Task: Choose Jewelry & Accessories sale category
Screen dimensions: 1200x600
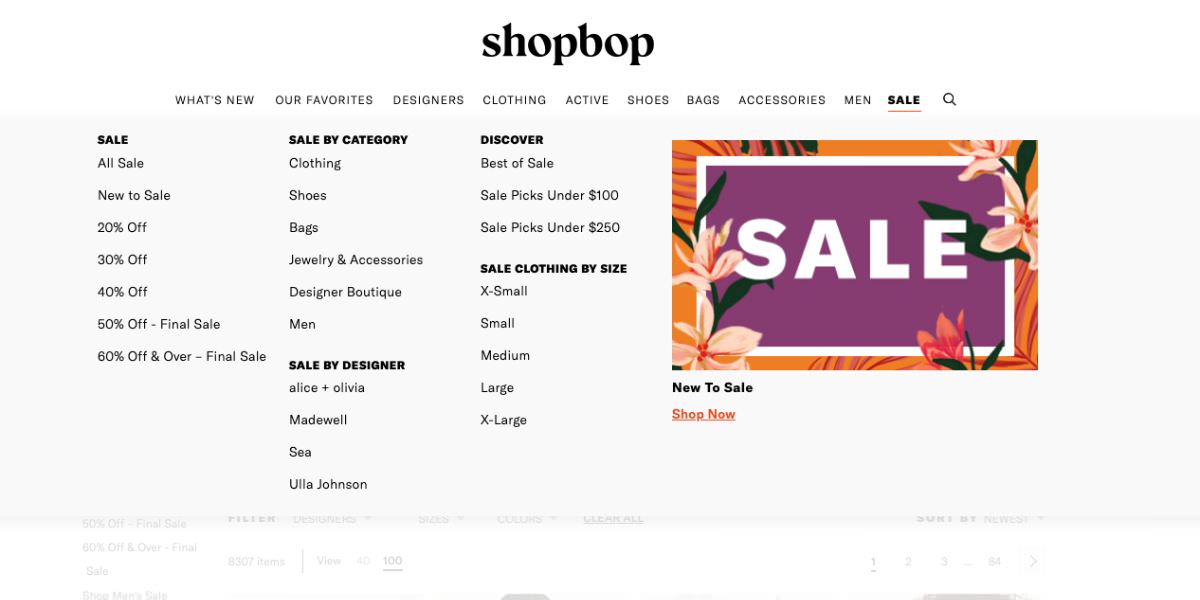Action: pos(356,260)
